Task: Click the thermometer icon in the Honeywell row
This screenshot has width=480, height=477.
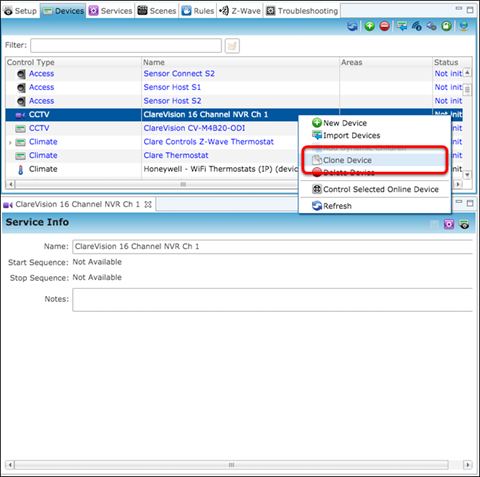Action: (21, 170)
